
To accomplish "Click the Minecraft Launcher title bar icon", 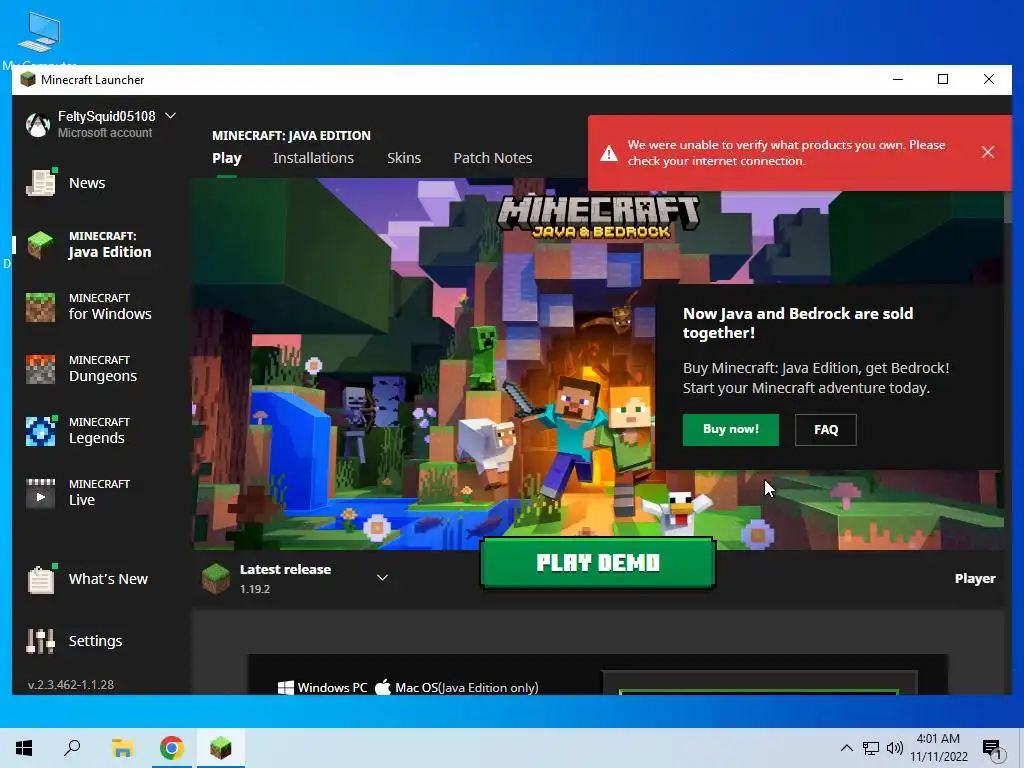I will tap(27, 80).
